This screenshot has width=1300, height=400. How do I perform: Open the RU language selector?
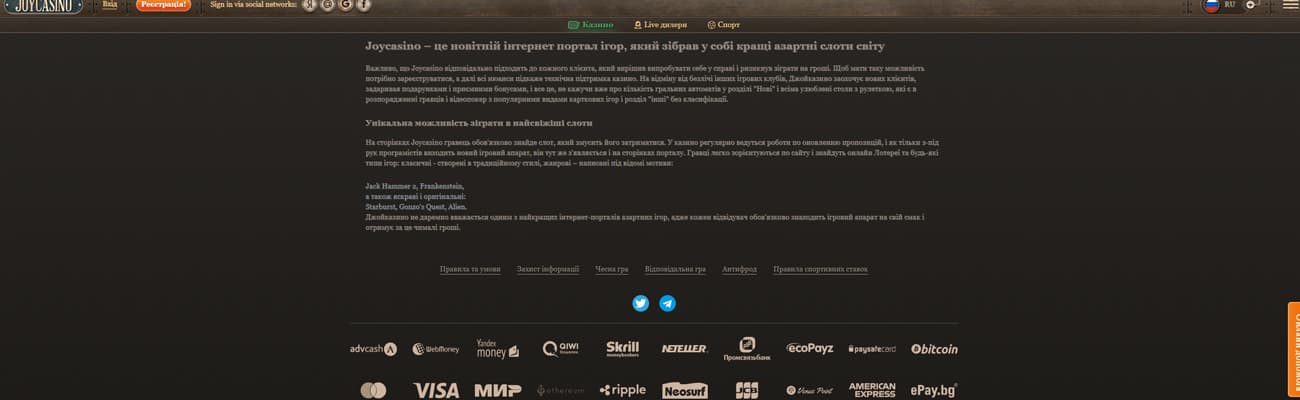[1229, 5]
